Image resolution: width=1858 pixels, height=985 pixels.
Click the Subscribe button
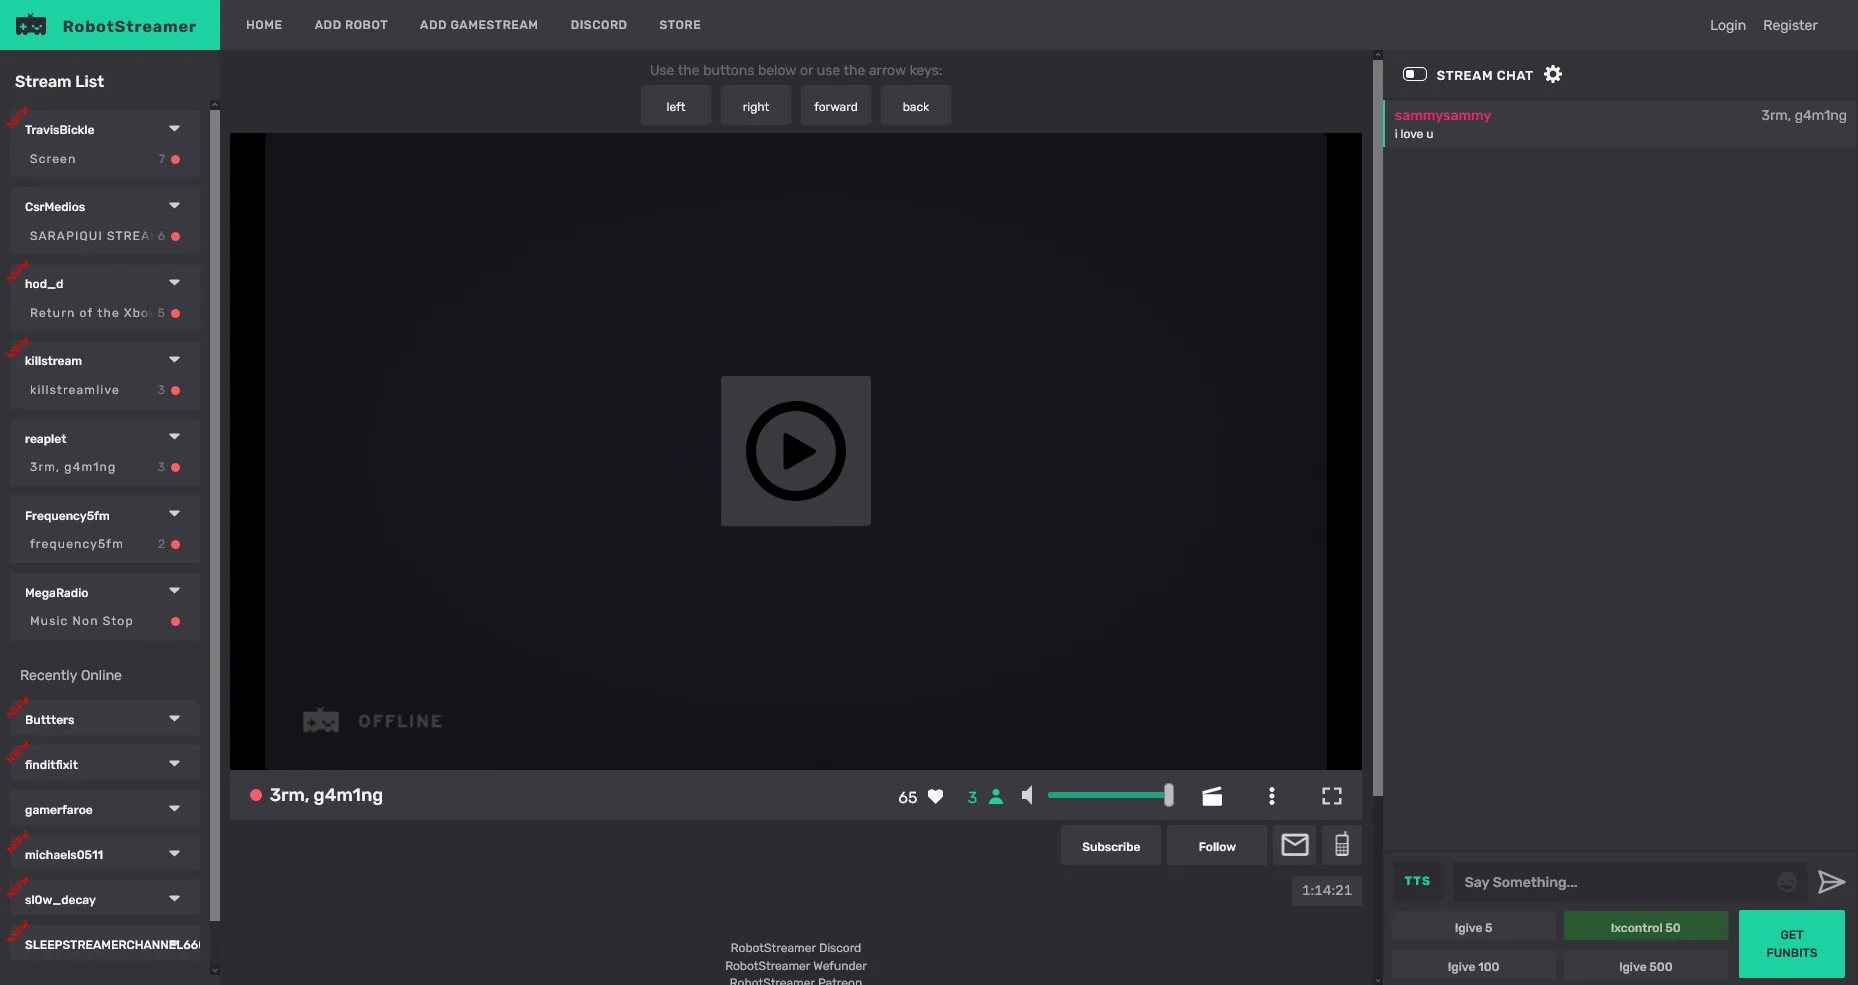1110,845
